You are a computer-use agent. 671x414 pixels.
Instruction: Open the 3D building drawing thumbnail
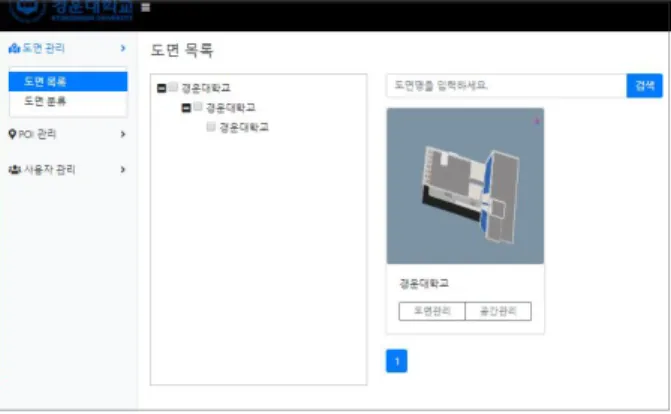[465, 186]
